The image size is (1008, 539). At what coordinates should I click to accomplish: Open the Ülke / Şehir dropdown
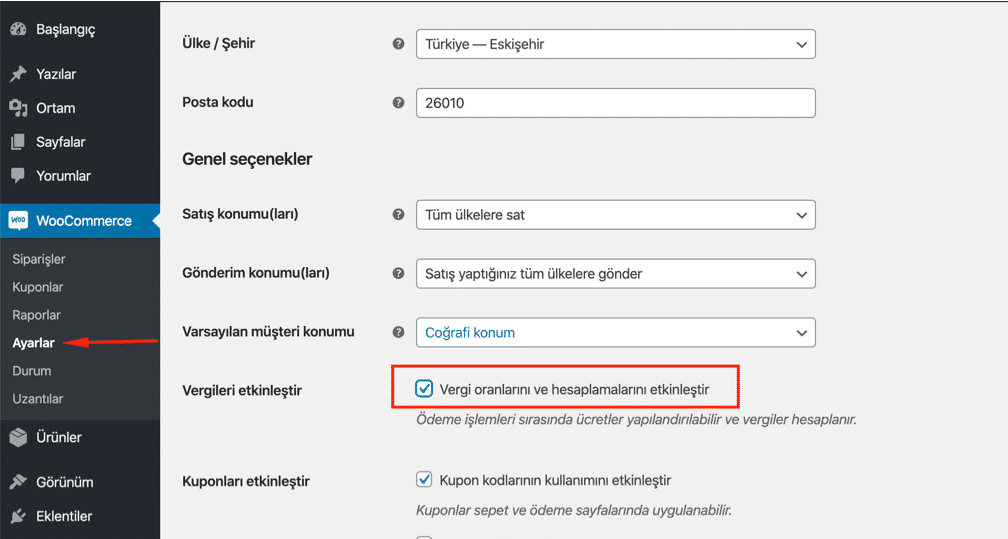615,44
